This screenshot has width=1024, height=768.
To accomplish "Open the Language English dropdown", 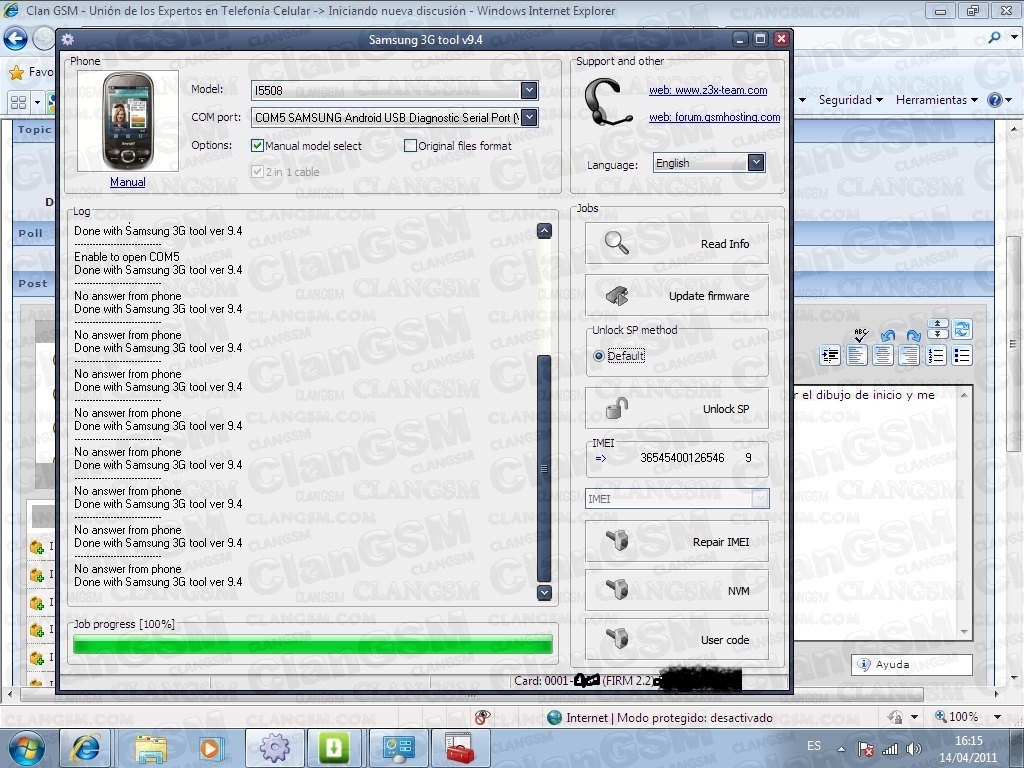I will (756, 163).
